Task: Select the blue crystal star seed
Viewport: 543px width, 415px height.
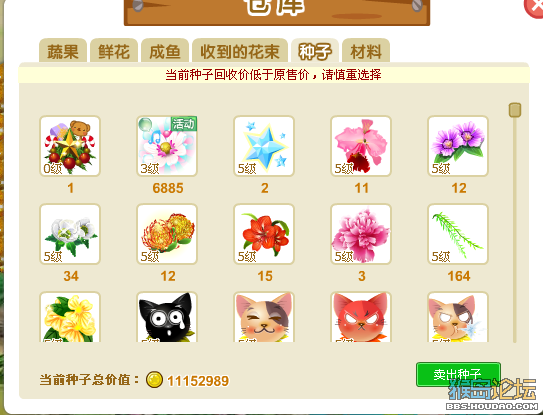Action: click(264, 146)
